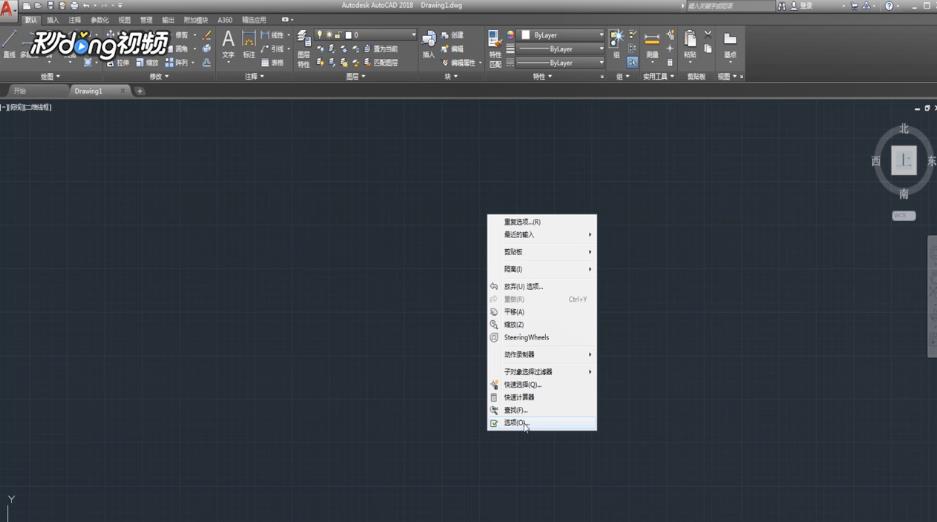
Task: Expand the Annotation (注释) panel
Action: (x=254, y=76)
